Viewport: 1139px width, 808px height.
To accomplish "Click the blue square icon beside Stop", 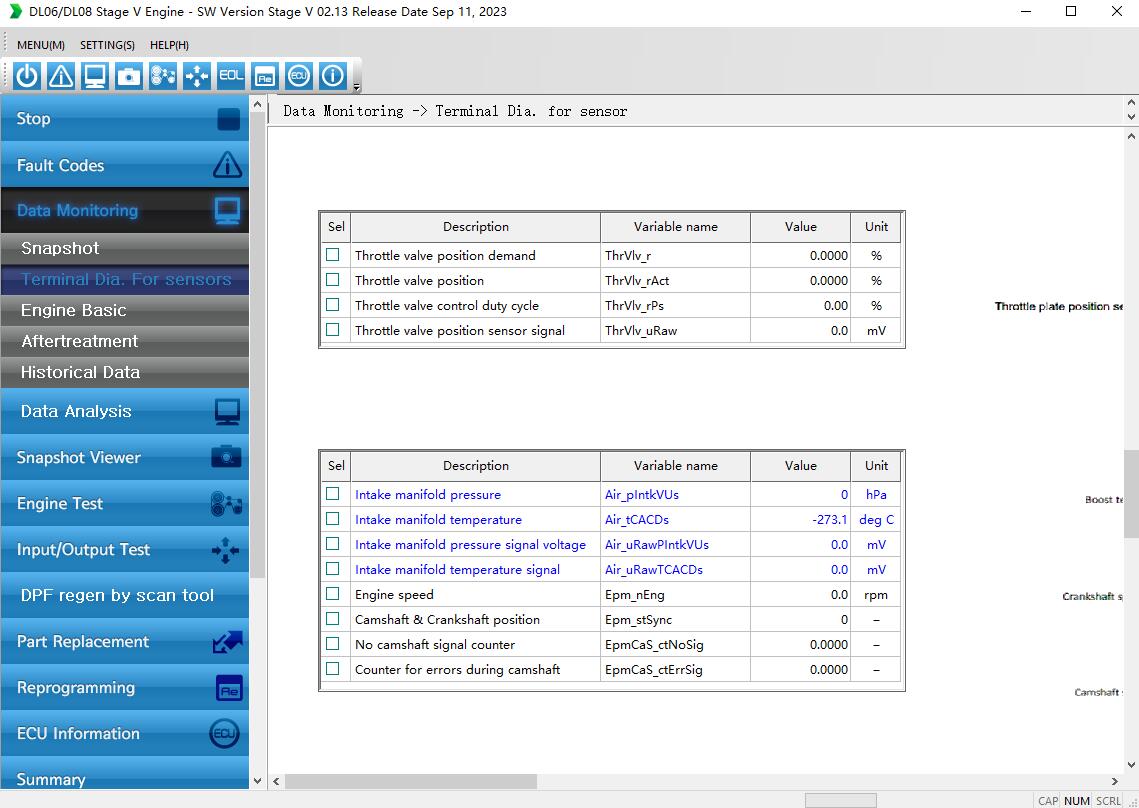I will tap(228, 119).
